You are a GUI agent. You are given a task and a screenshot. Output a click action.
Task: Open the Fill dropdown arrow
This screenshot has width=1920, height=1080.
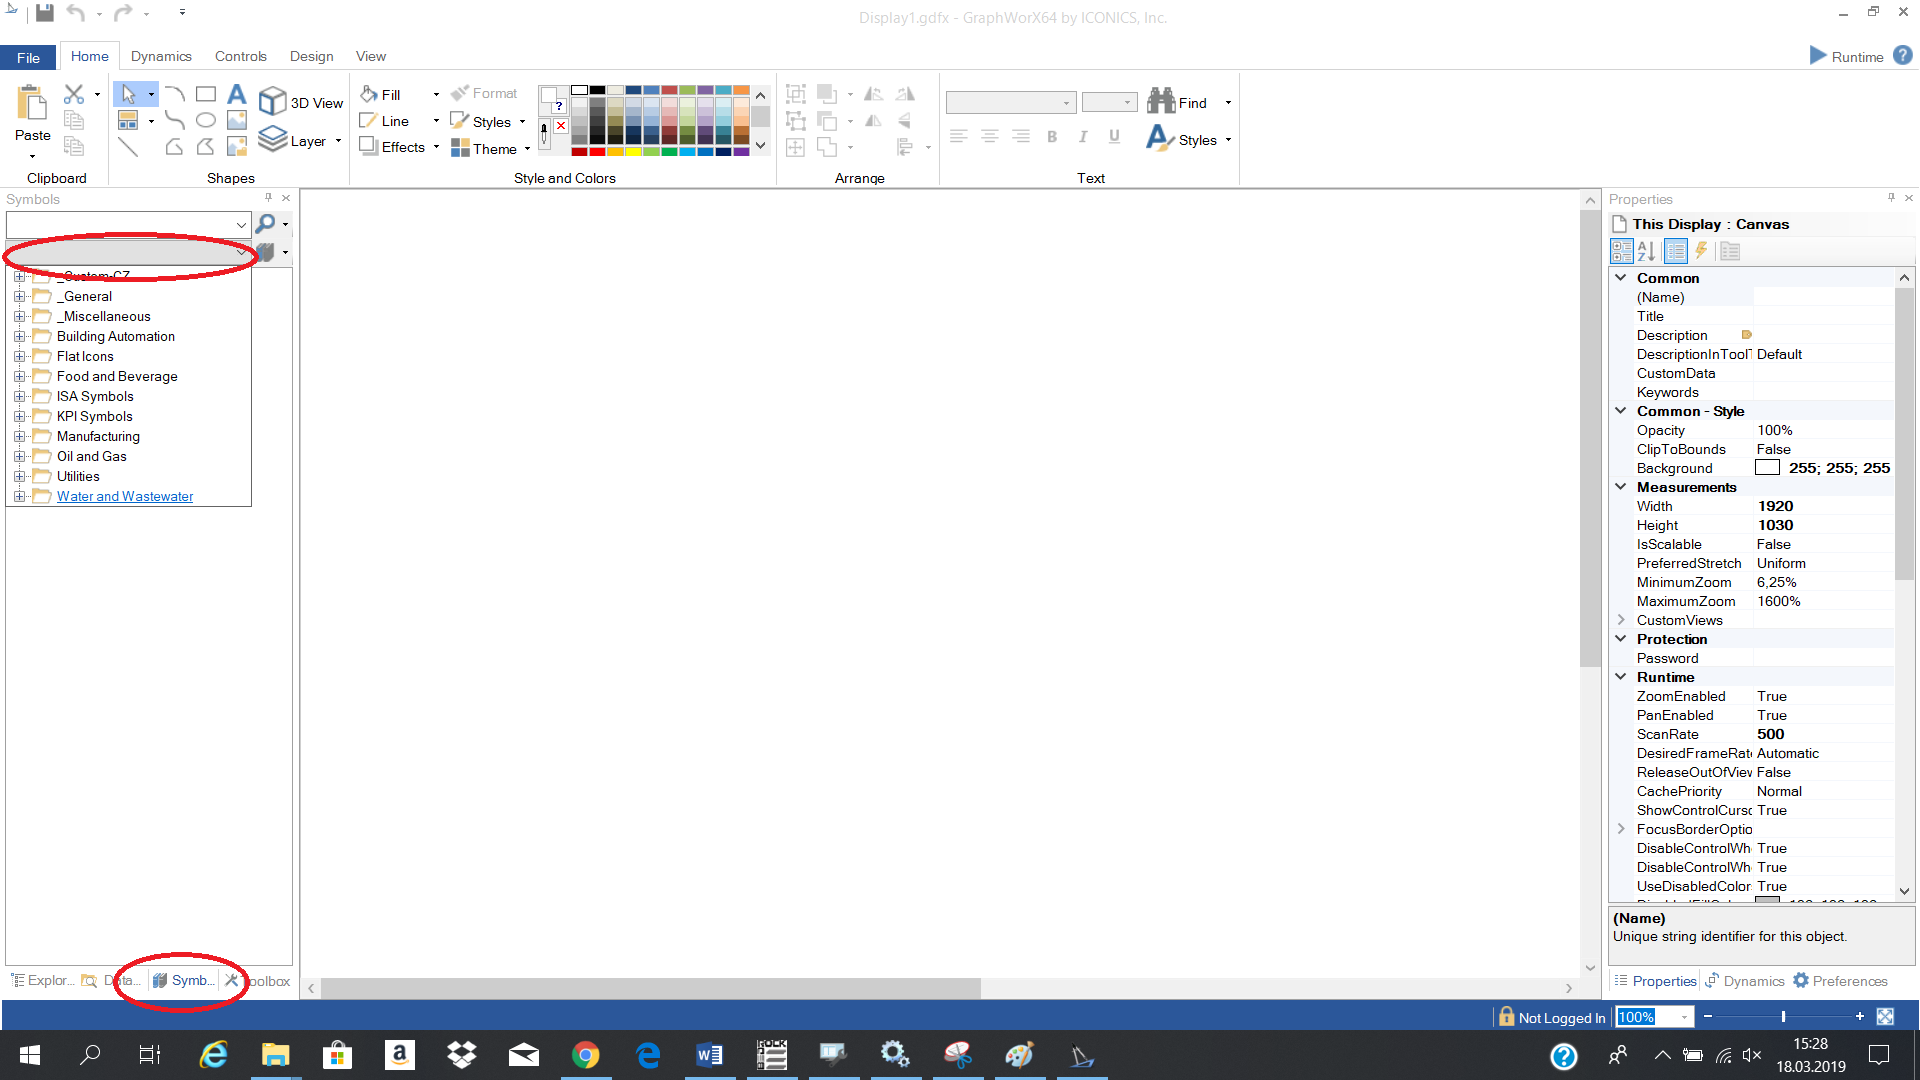[x=436, y=94]
